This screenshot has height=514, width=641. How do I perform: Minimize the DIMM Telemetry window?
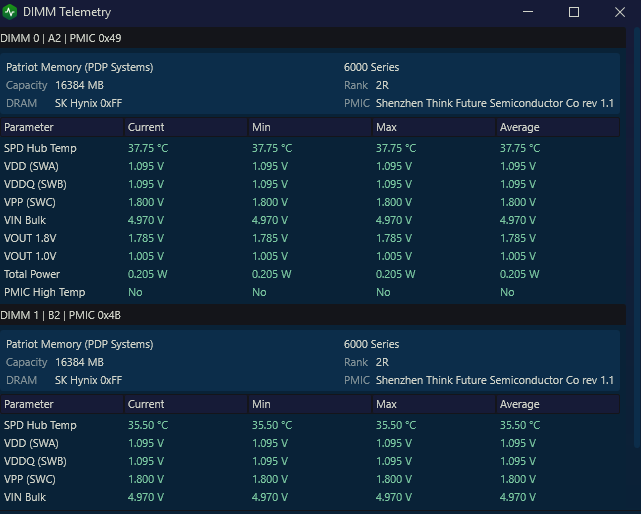528,12
